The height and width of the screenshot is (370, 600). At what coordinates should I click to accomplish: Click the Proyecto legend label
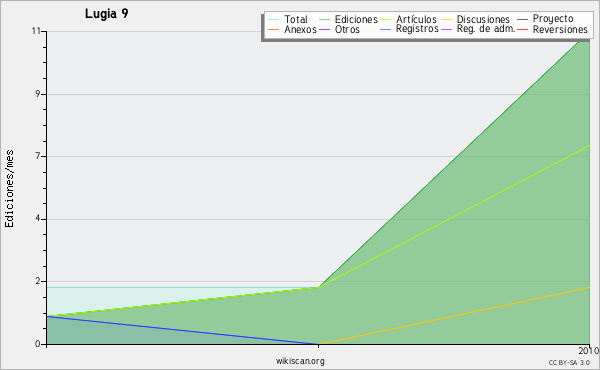(553, 19)
